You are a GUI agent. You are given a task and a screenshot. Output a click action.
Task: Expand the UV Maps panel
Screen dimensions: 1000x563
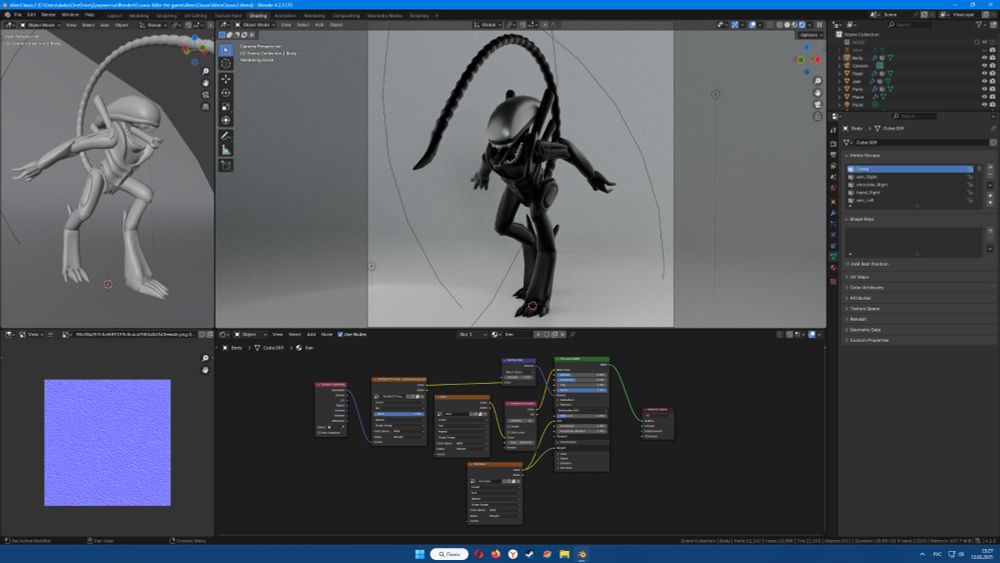coord(858,276)
